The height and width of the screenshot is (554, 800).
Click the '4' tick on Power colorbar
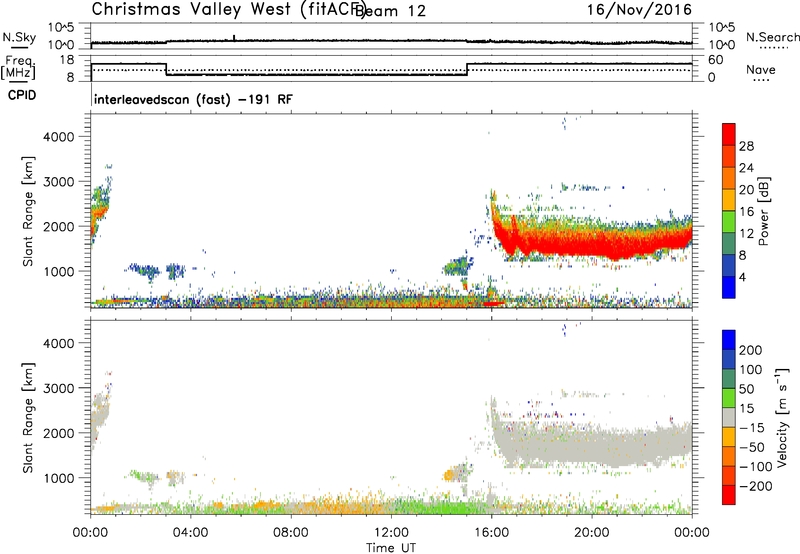click(743, 277)
